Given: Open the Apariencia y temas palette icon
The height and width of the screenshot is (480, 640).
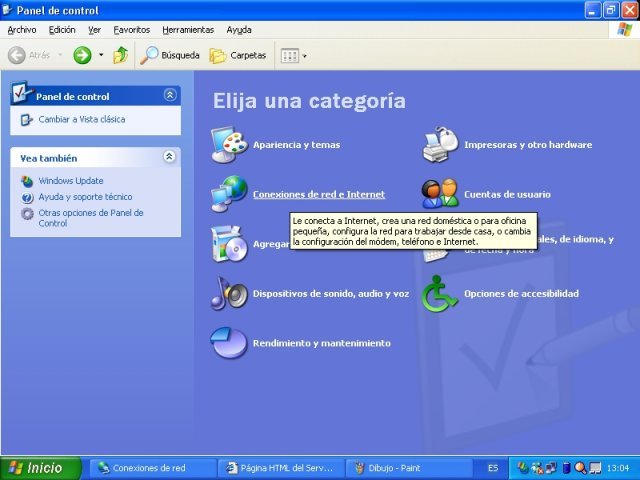Looking at the screenshot, I should pos(229,145).
